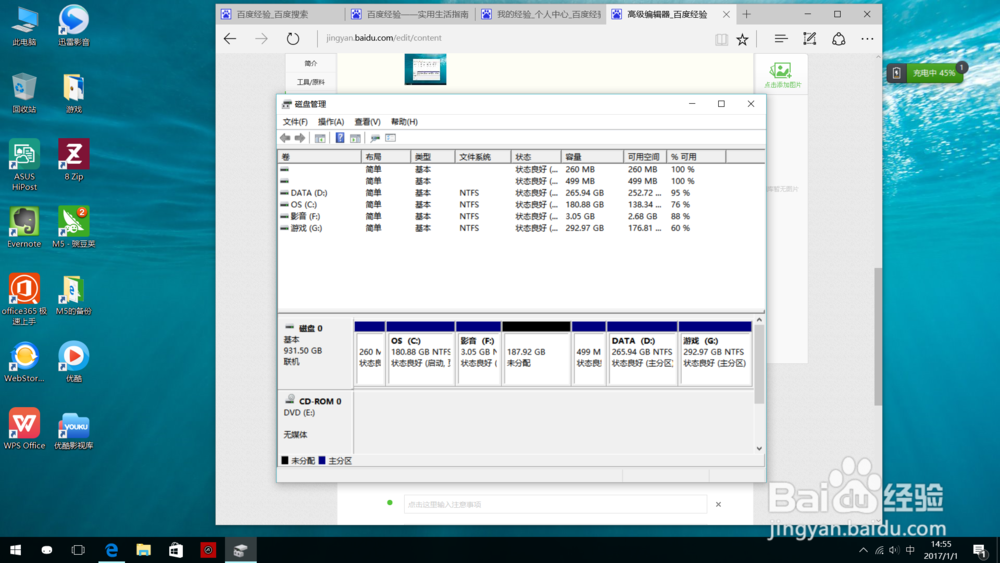Select the 游戏 (G:) volume row
This screenshot has width=1000, height=563.
[520, 228]
